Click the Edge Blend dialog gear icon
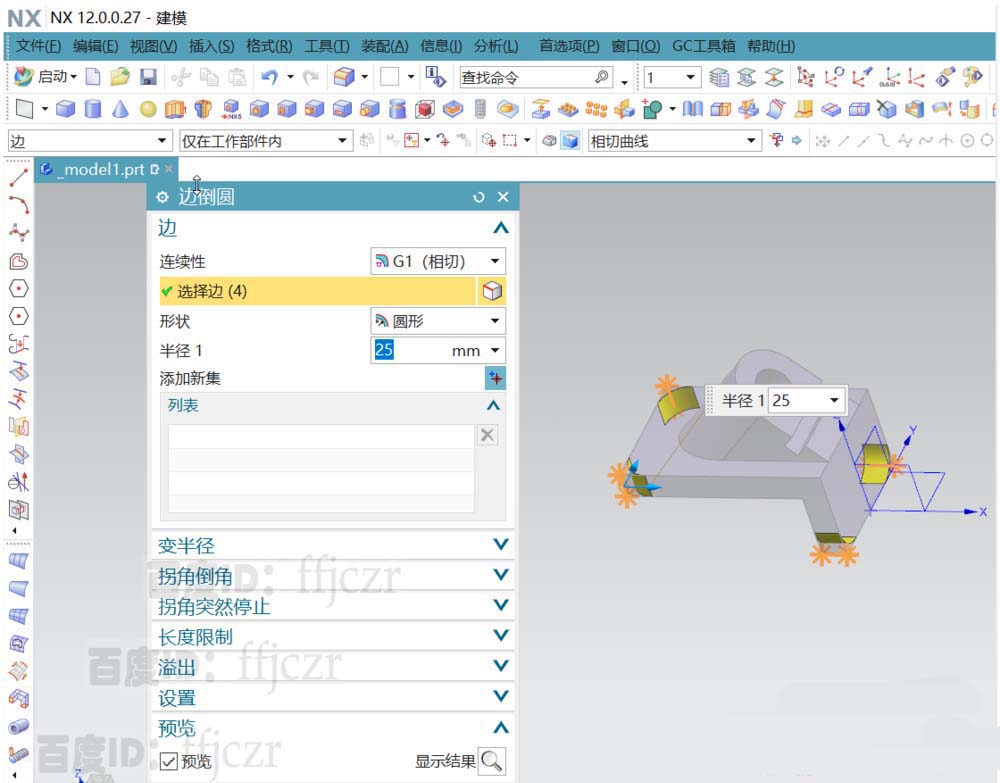Screen dimensions: 1000x783 (163, 197)
